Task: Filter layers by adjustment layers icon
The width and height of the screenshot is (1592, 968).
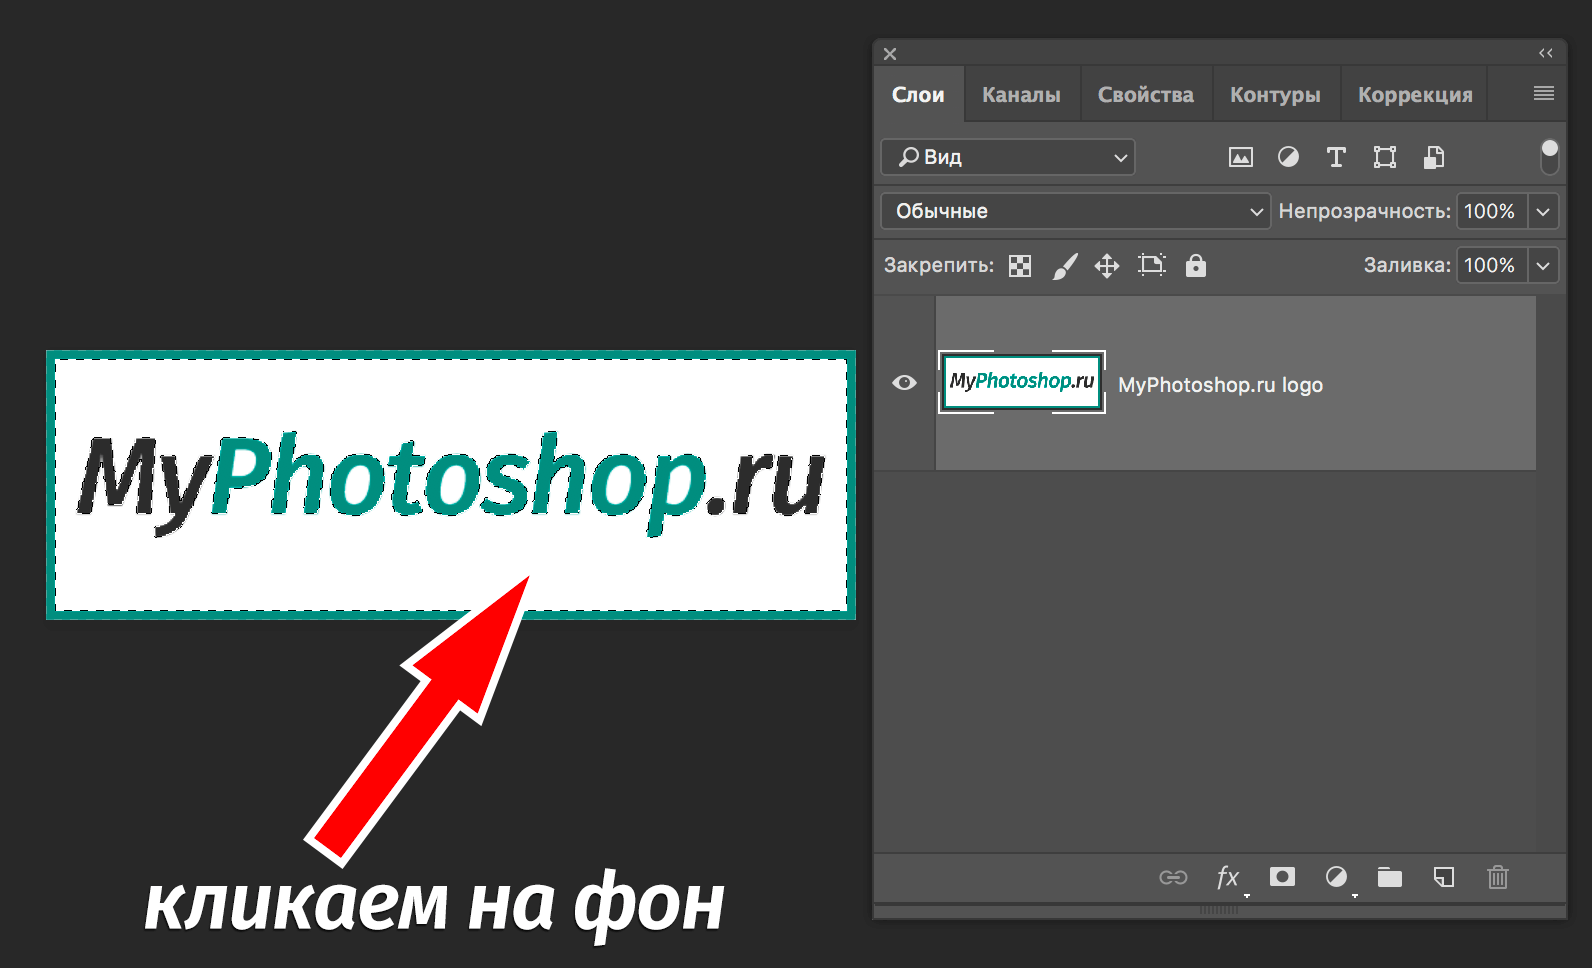Action: (x=1288, y=157)
